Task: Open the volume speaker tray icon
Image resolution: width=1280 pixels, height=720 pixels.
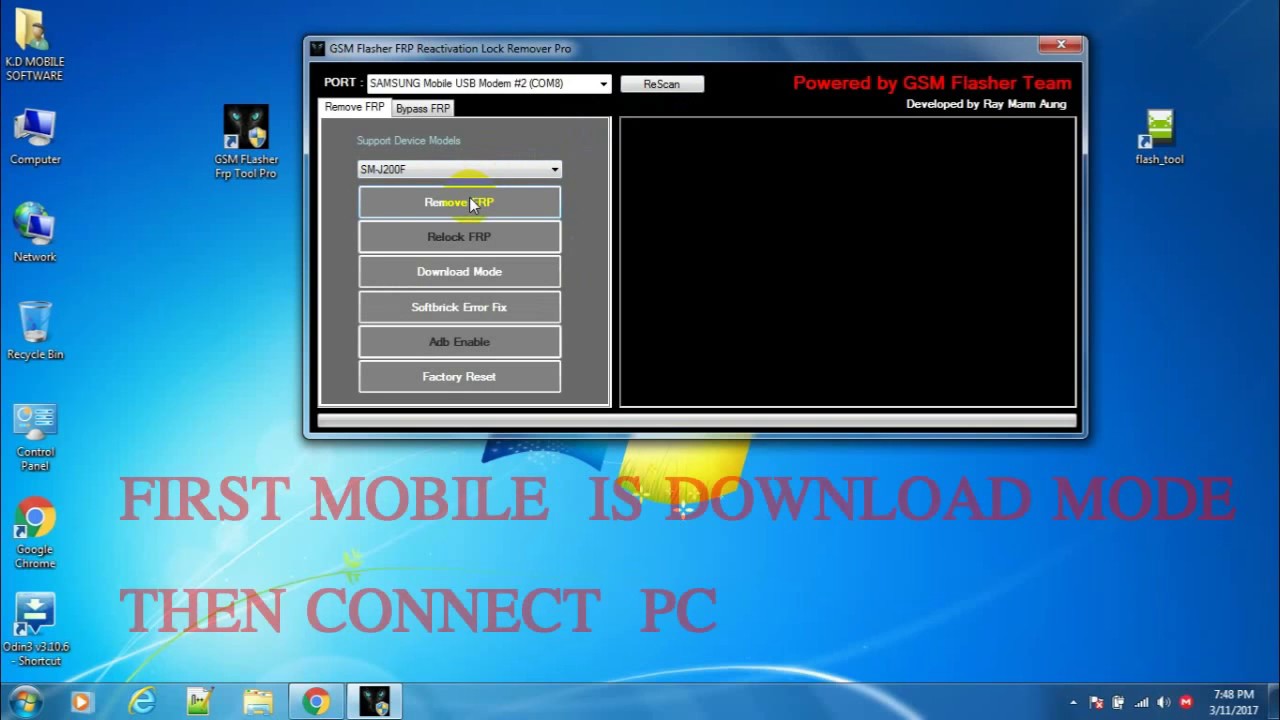Action: click(x=1163, y=703)
